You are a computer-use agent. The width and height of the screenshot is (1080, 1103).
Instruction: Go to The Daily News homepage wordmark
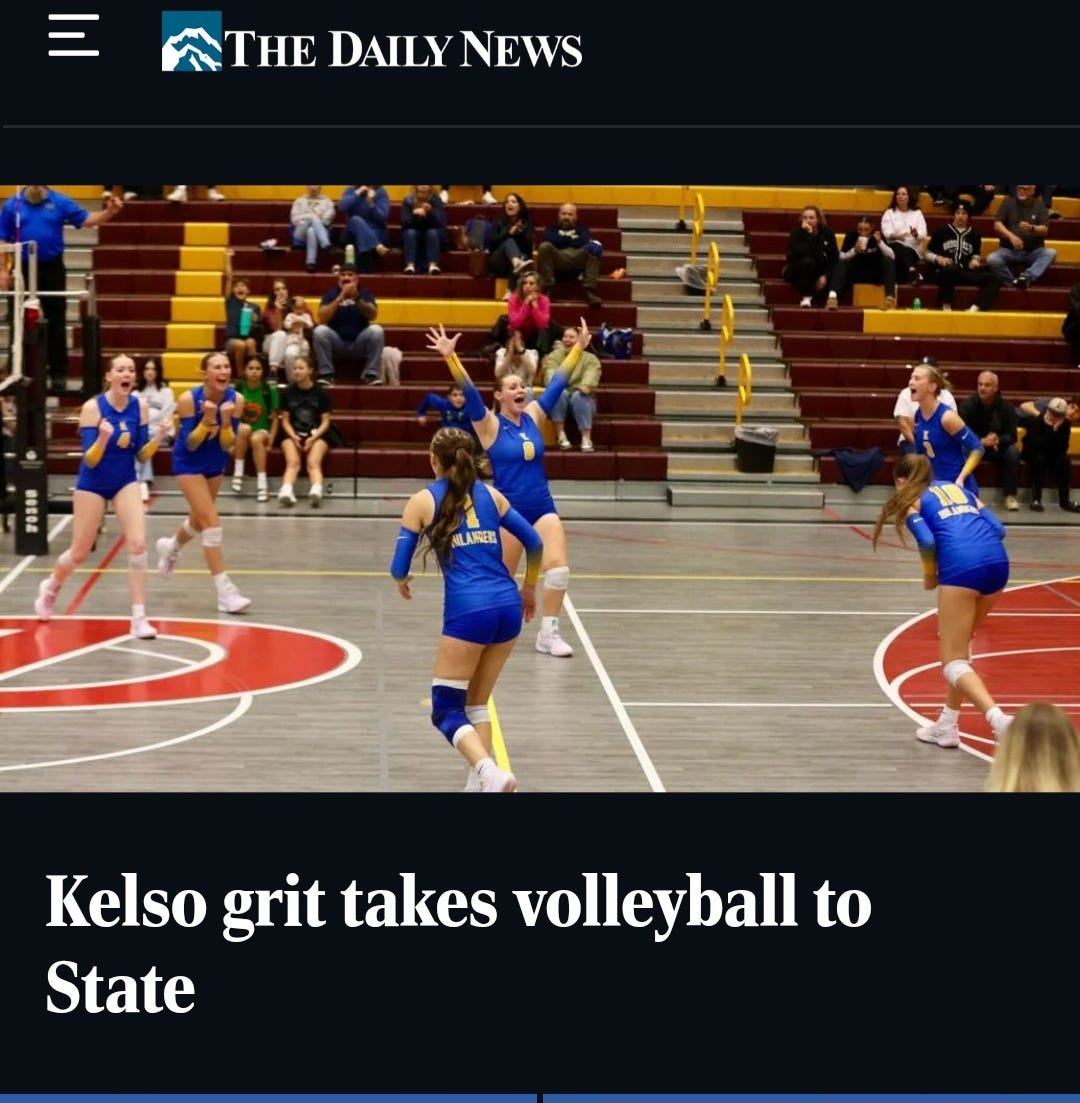pyautogui.click(x=403, y=49)
